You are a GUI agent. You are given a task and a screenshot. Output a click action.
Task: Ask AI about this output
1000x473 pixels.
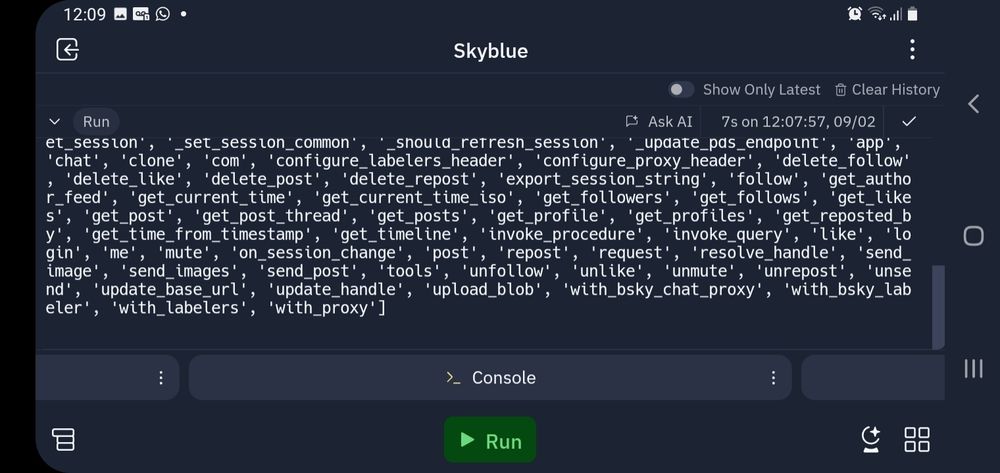click(x=659, y=121)
